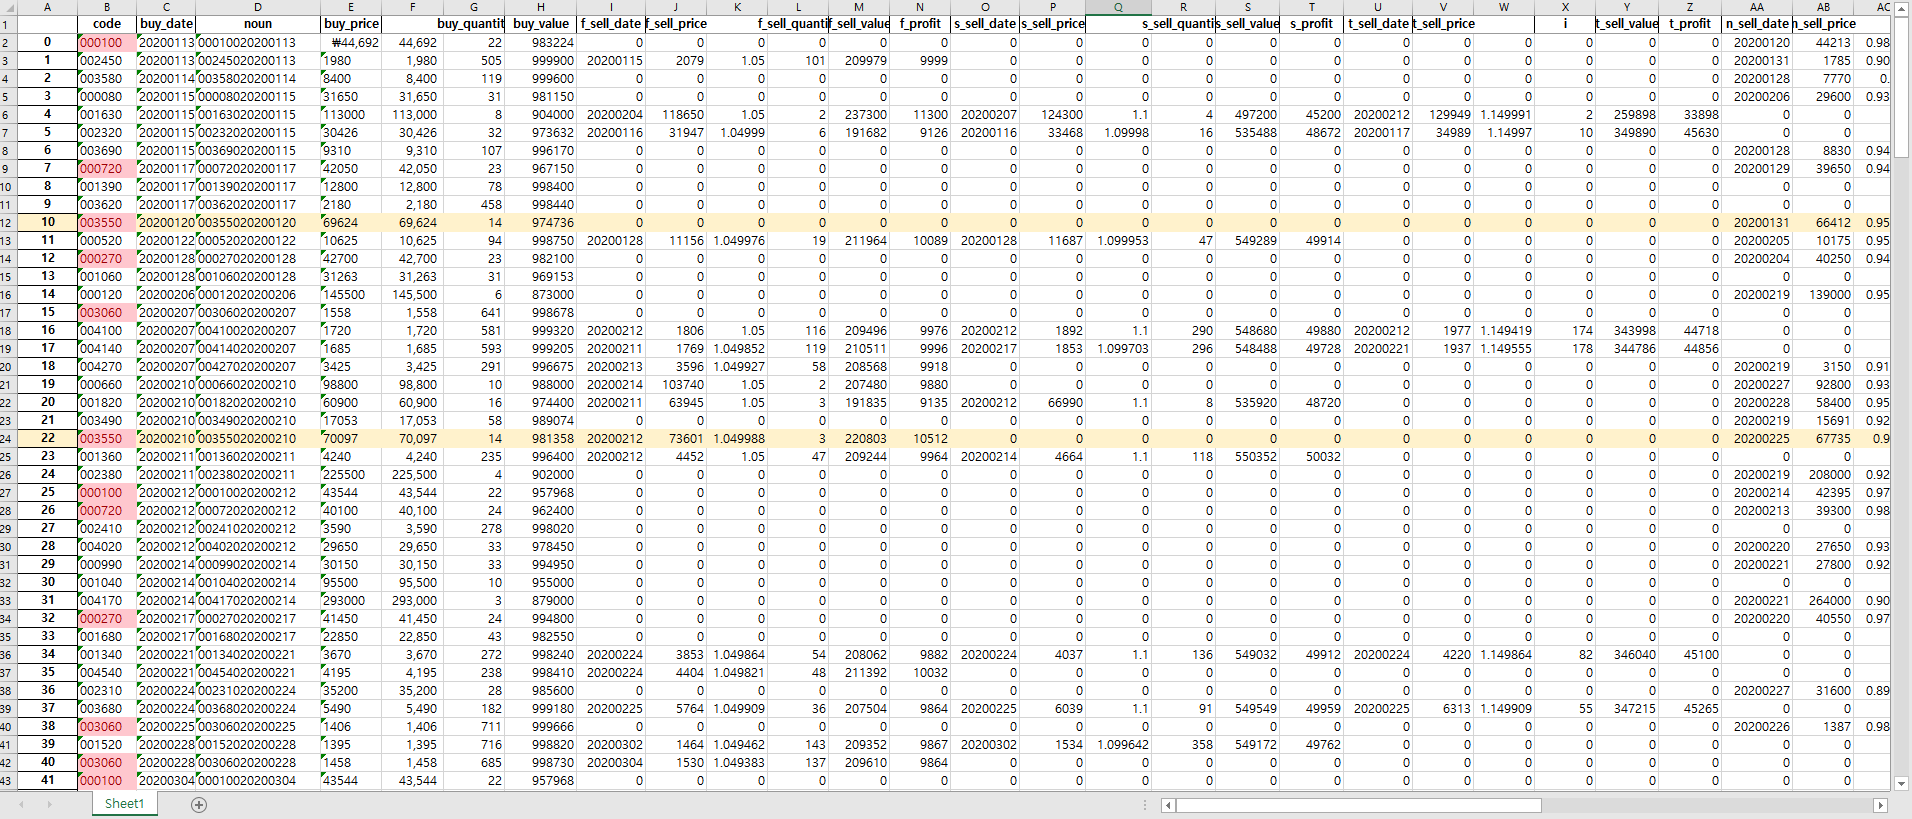Click code cell 001630

(107, 115)
